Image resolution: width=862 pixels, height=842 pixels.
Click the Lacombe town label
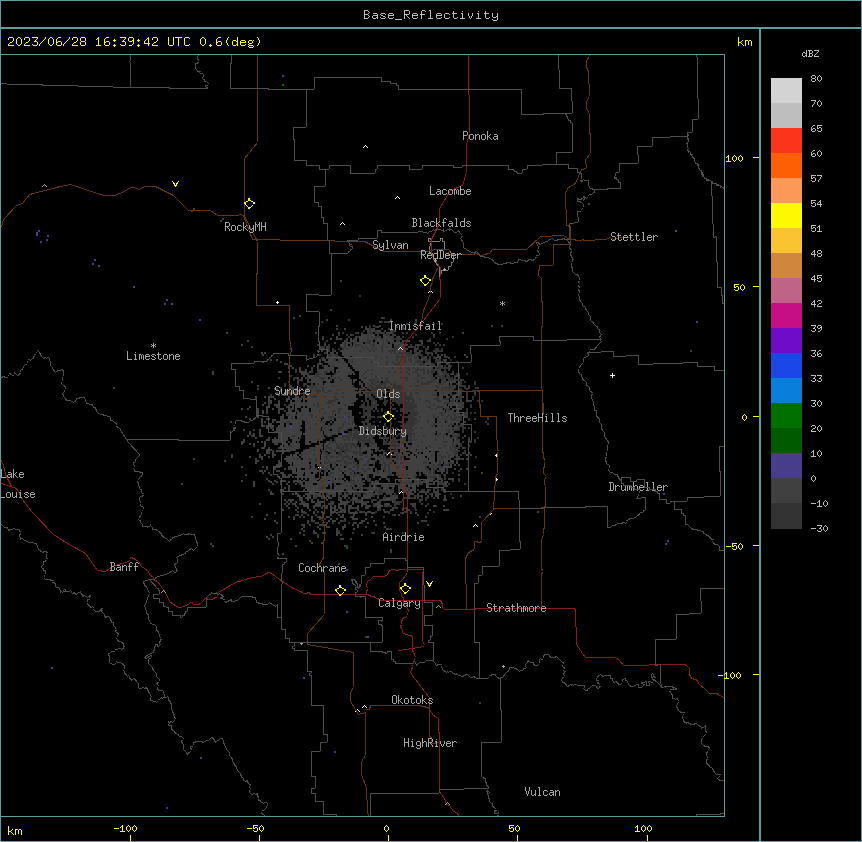[x=450, y=191]
